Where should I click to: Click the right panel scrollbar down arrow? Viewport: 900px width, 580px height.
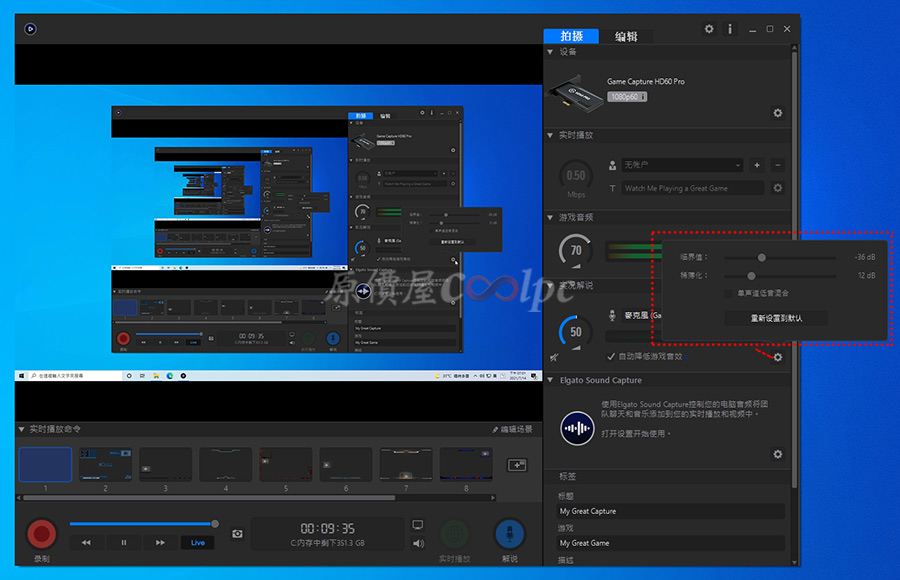pyautogui.click(x=794, y=562)
